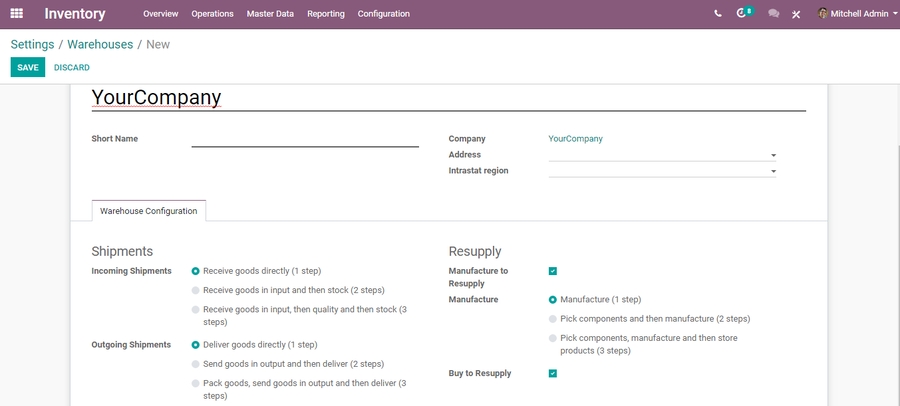Choose Pick components and then manufacture option
The width and height of the screenshot is (900, 406).
coord(554,319)
